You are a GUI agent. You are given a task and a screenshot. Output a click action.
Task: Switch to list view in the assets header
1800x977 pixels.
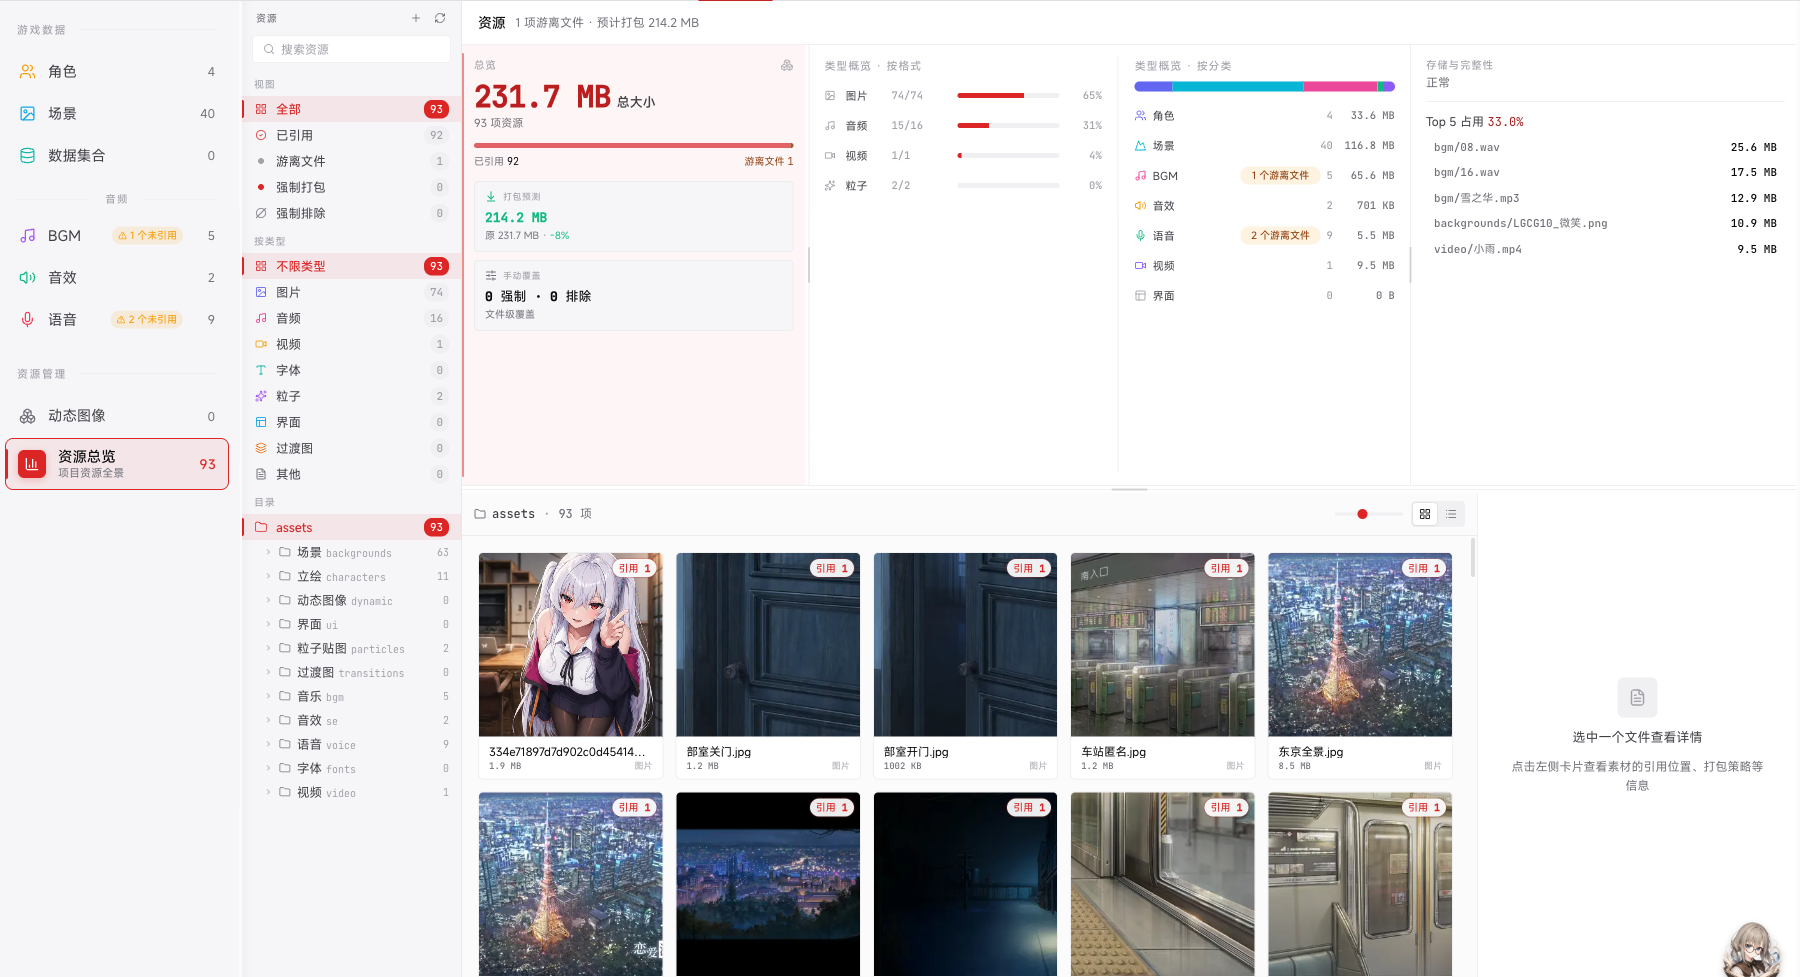pos(1451,514)
